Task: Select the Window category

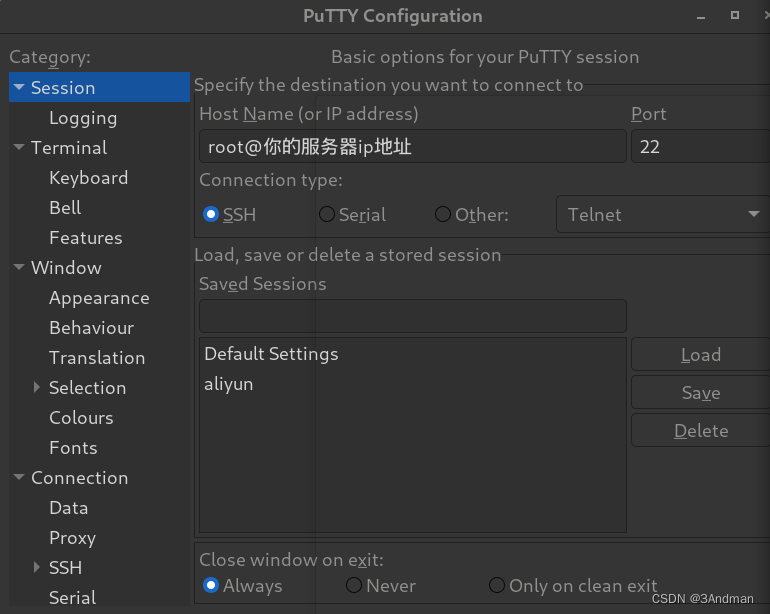Action: point(66,268)
